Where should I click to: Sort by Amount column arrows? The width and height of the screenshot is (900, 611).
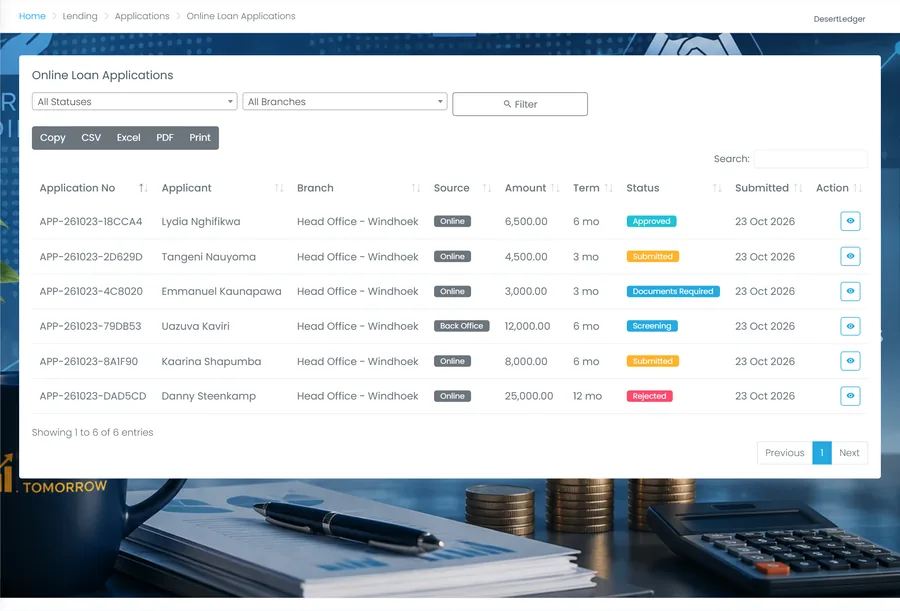pos(555,188)
